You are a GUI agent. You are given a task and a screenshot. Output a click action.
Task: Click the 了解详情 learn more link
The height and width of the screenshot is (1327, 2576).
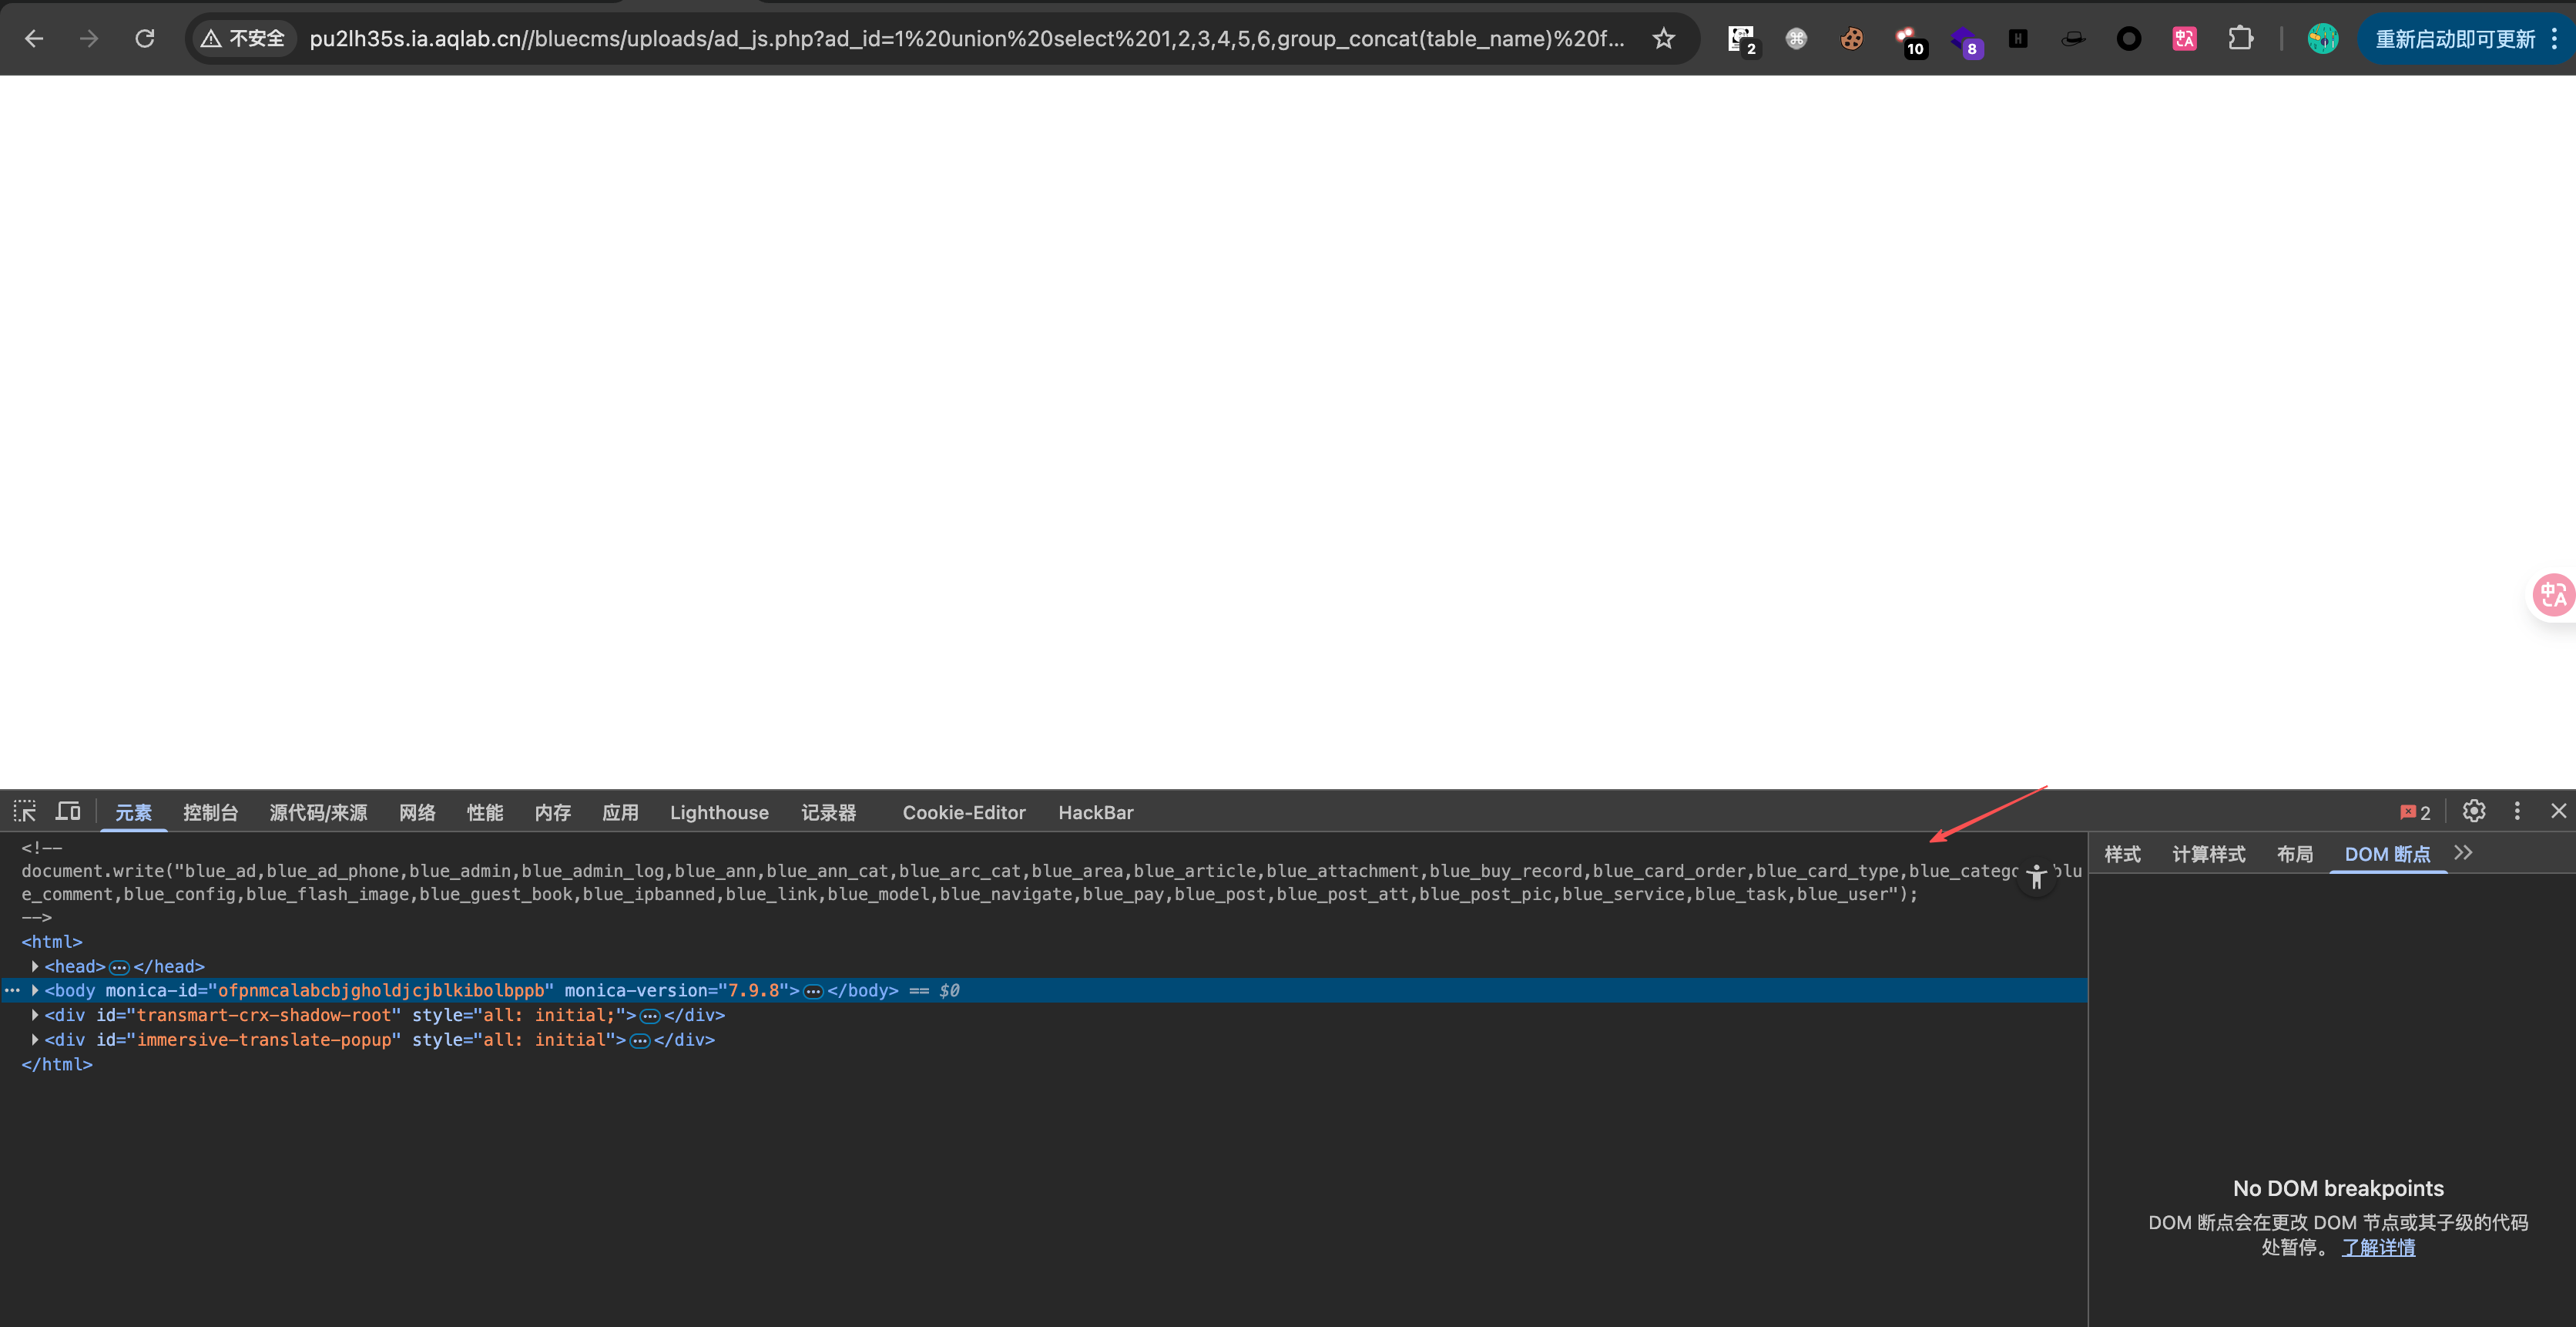click(2378, 1247)
